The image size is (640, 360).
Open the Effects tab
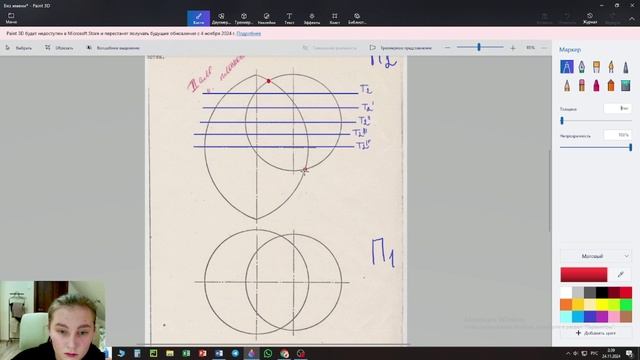pos(312,18)
